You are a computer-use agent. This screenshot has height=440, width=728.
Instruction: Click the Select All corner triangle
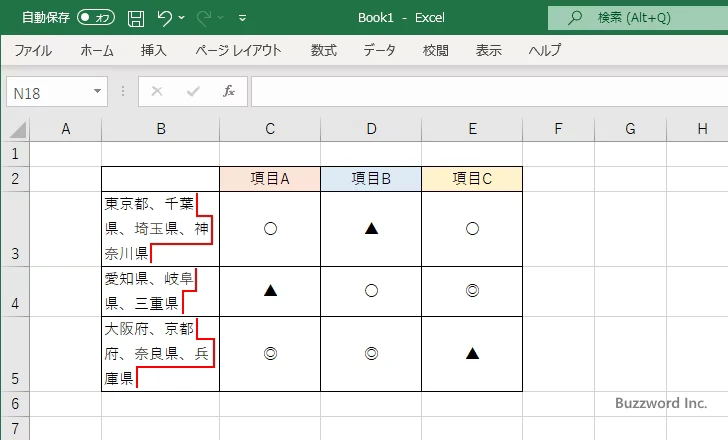pos(17,129)
